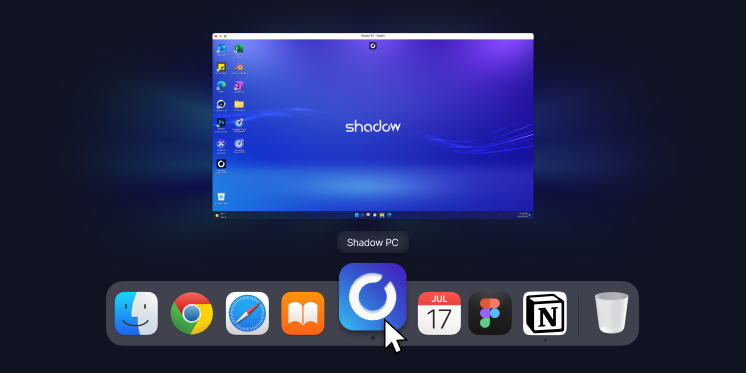
Task: Click the Excel desktop shortcut
Action: point(239,49)
